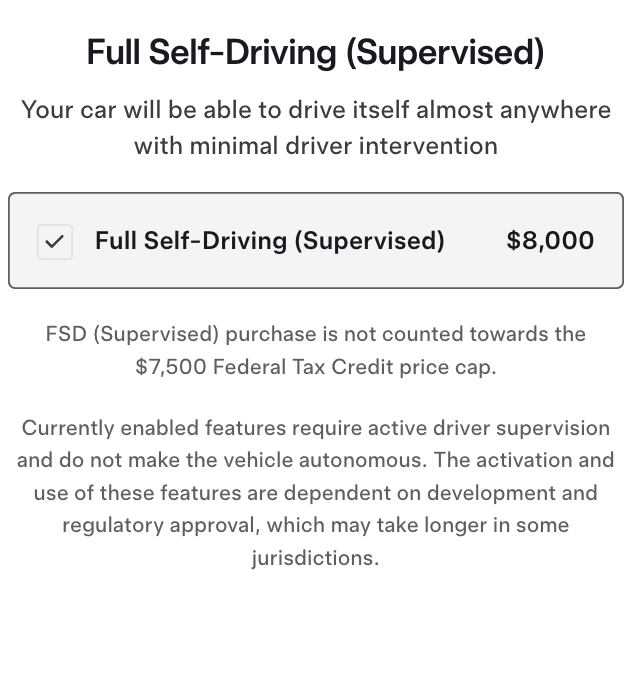Click the Full Self-Driving (Supervised) option label
The image size is (630, 694).
(x=269, y=241)
